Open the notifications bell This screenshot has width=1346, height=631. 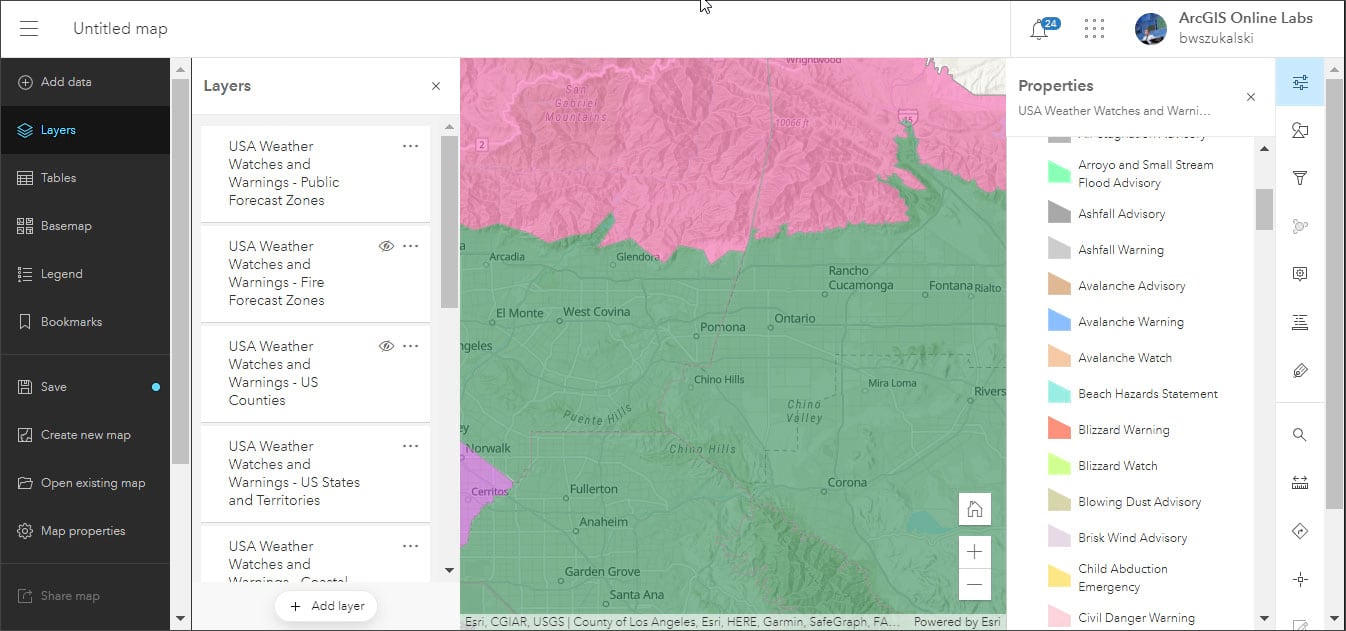[1040, 29]
